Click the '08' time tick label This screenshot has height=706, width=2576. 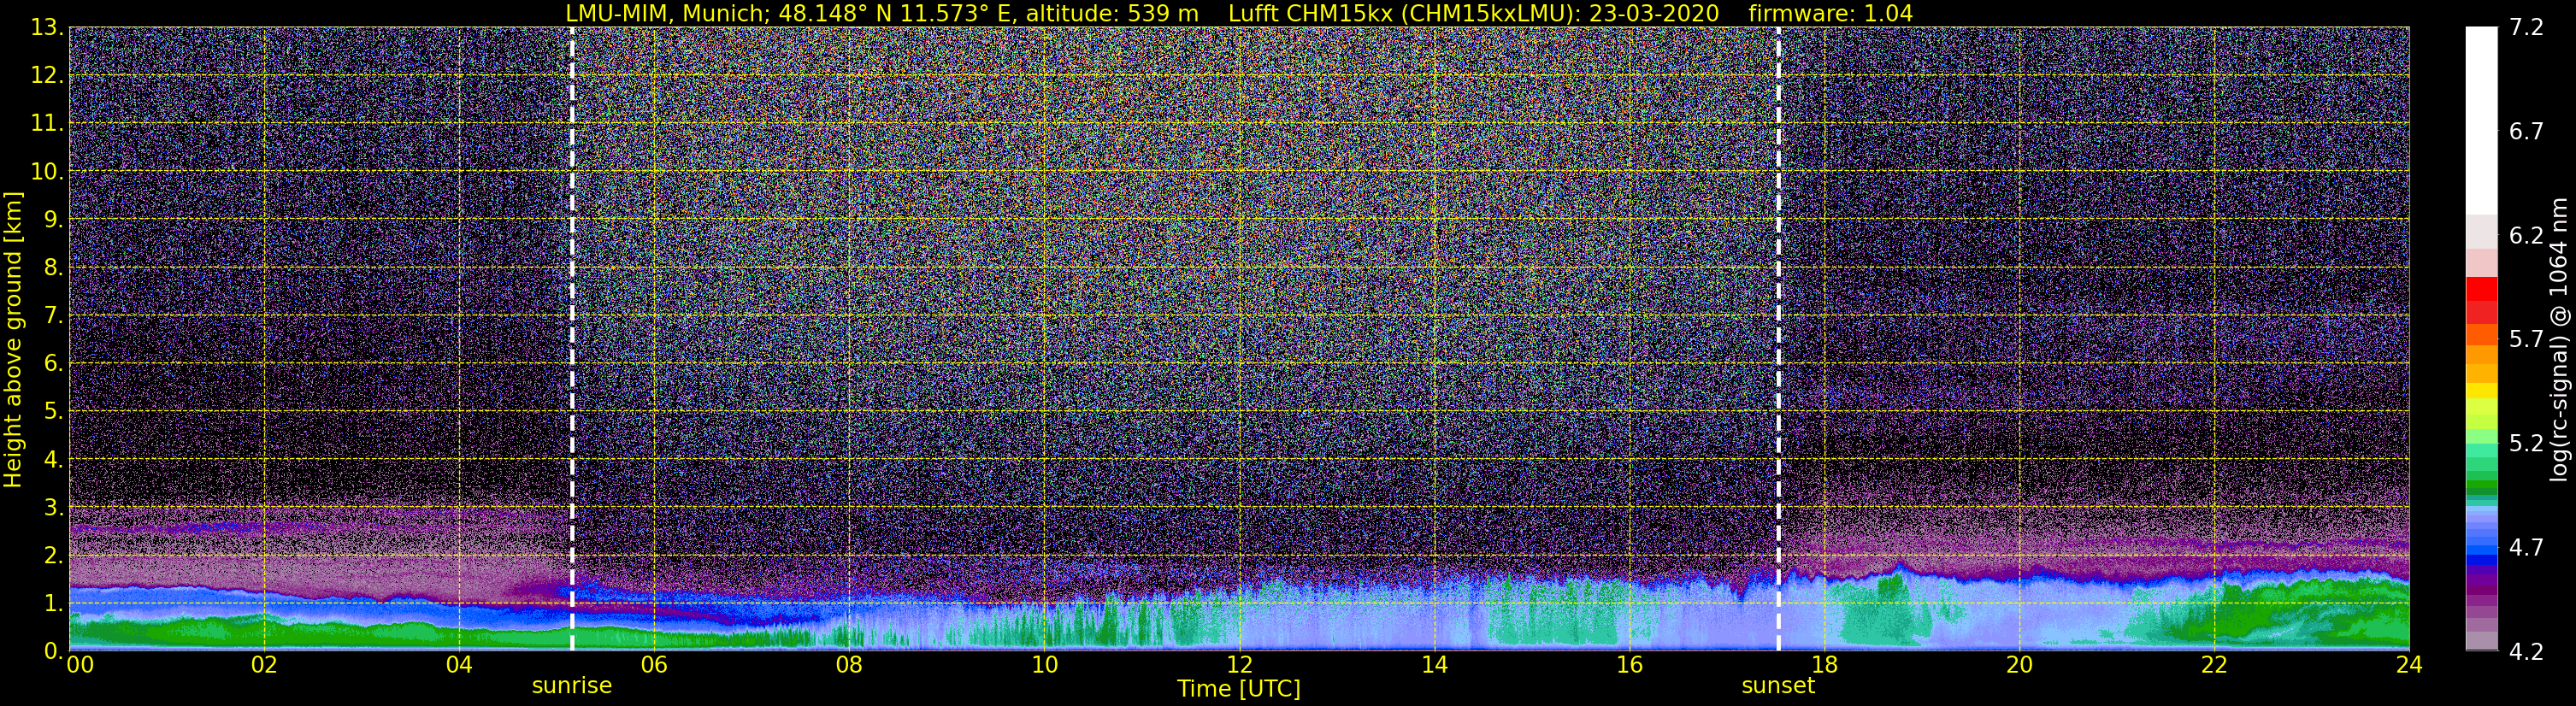pos(848,665)
